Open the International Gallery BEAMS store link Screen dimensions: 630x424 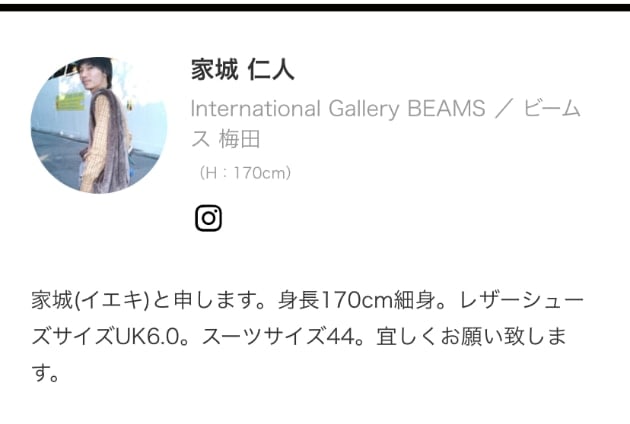coord(338,109)
